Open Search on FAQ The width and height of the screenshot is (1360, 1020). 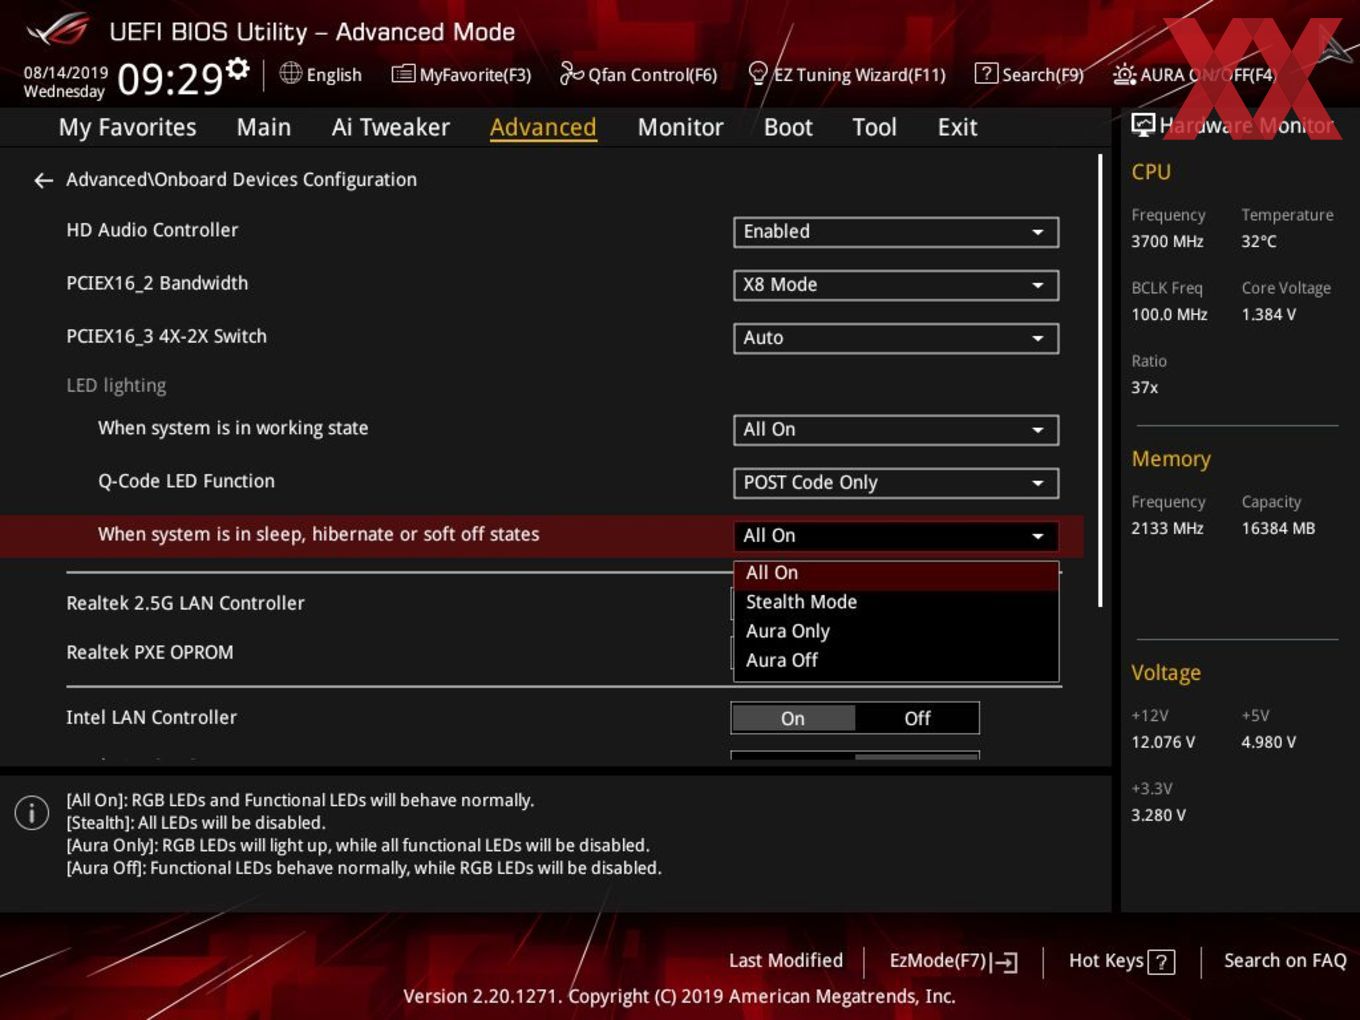tap(1285, 961)
